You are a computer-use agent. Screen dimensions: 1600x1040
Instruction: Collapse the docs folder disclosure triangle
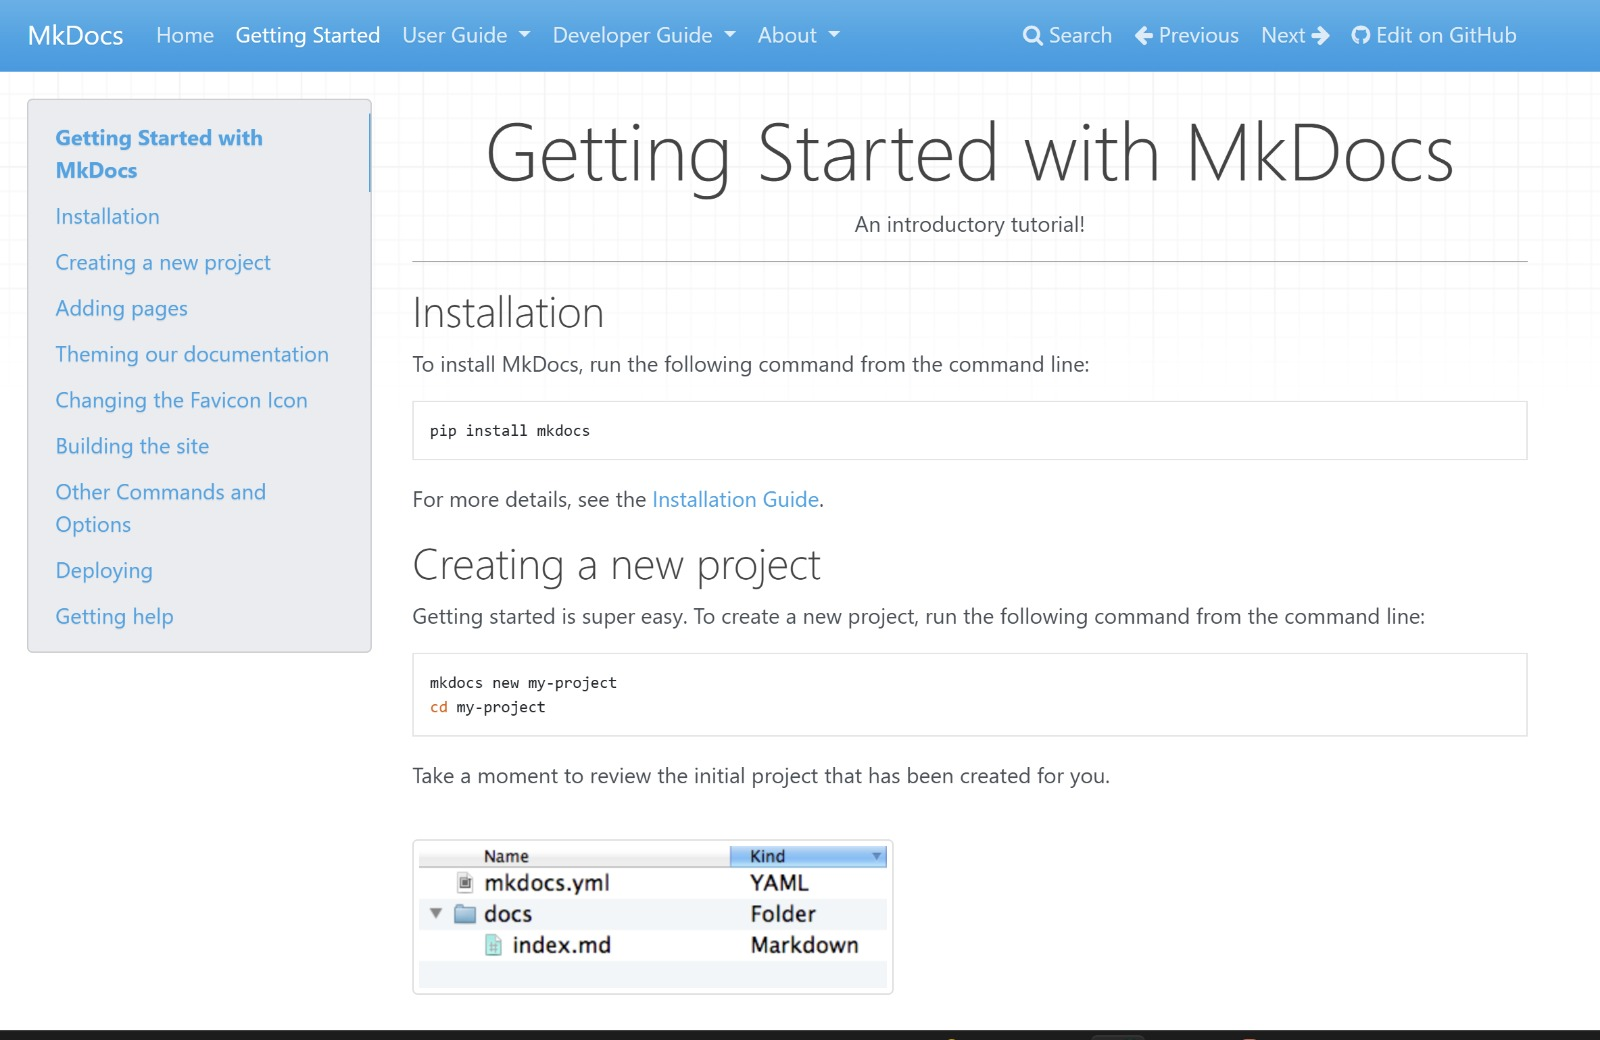[436, 913]
